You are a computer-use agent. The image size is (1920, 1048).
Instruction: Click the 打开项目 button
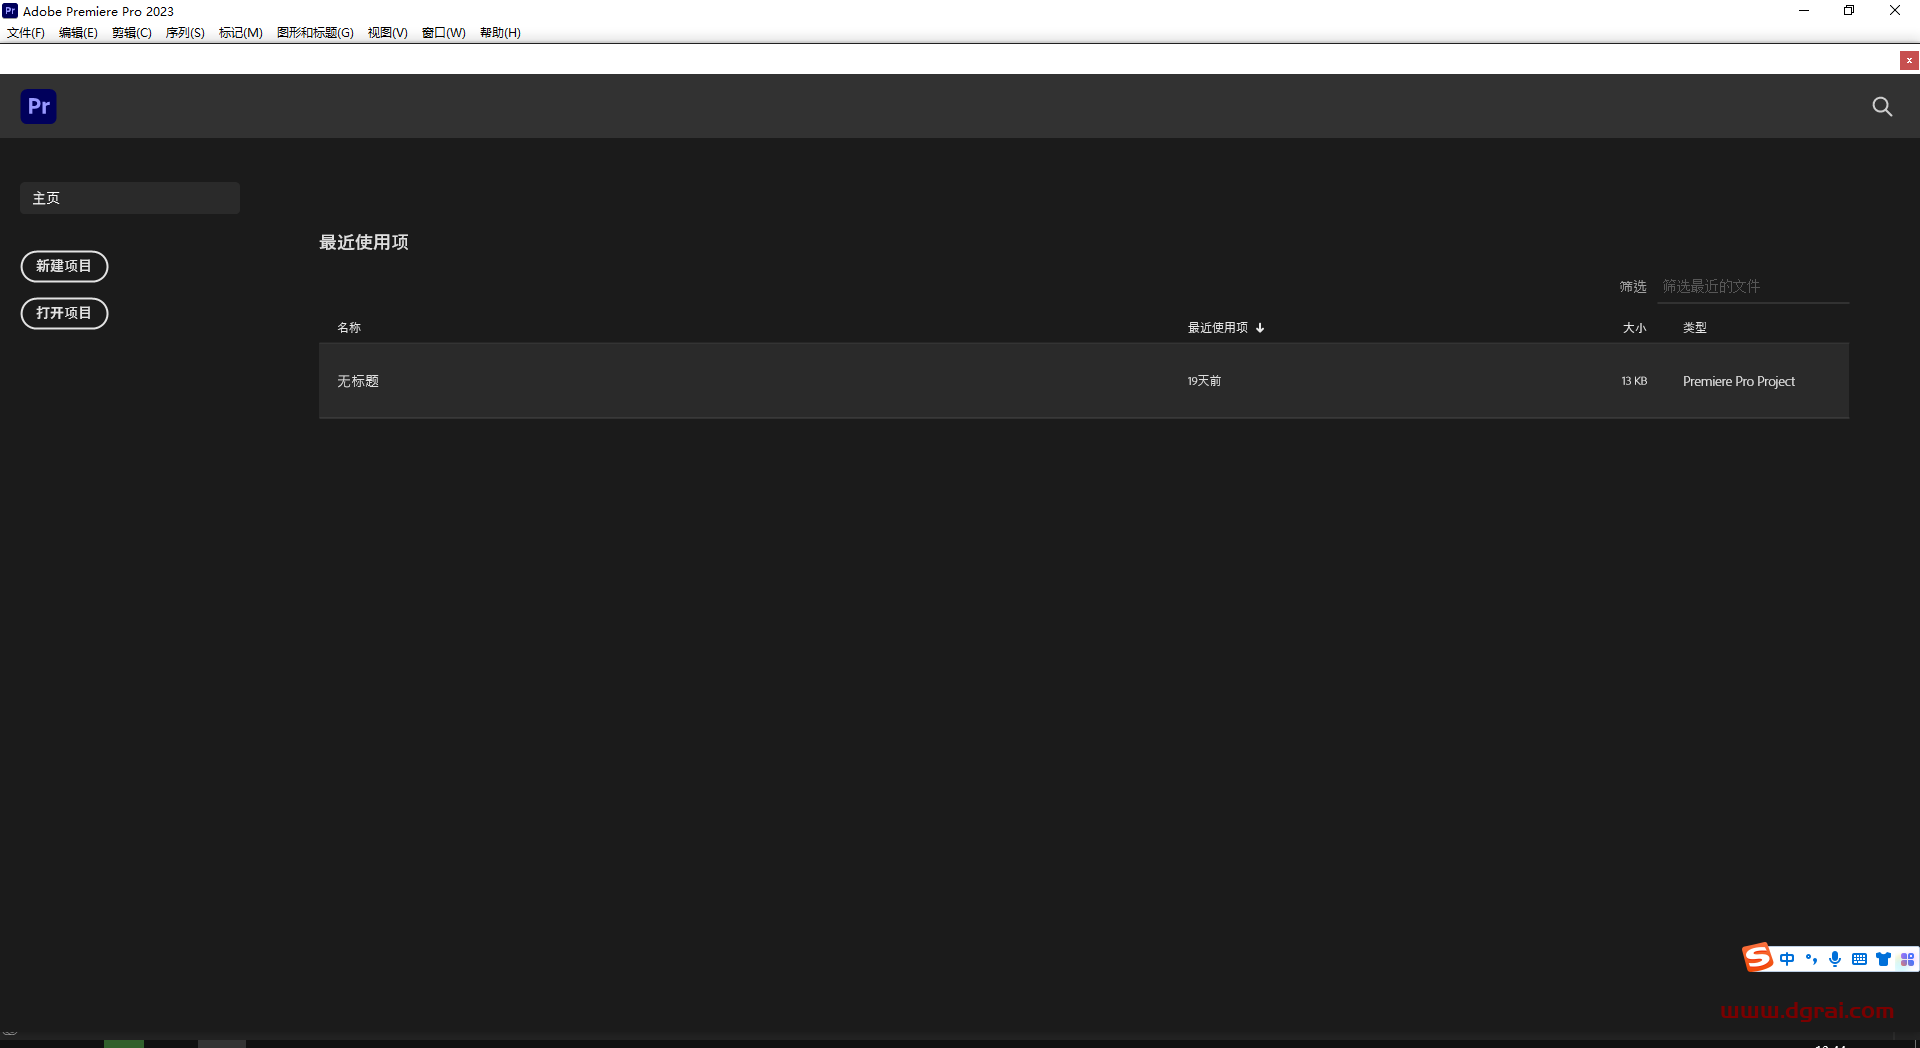point(64,313)
